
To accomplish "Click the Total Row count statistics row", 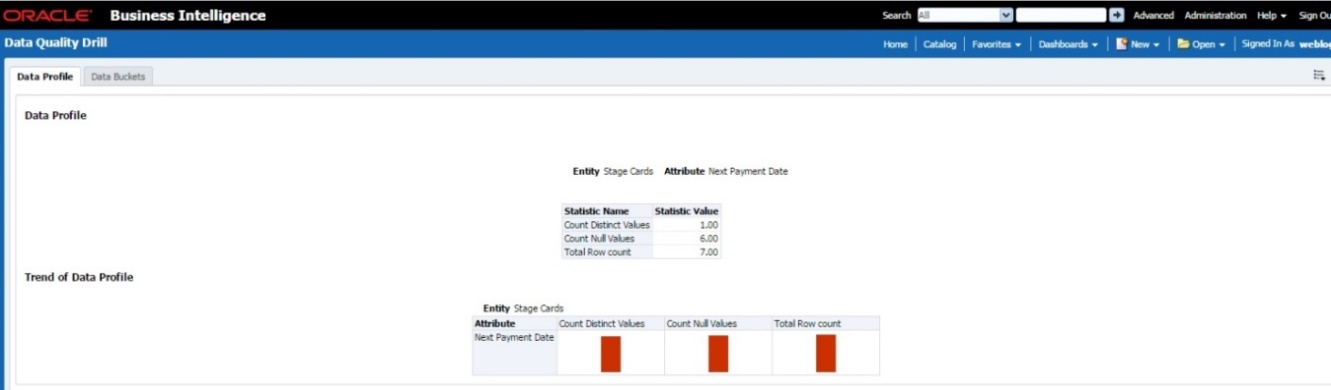I will (641, 252).
